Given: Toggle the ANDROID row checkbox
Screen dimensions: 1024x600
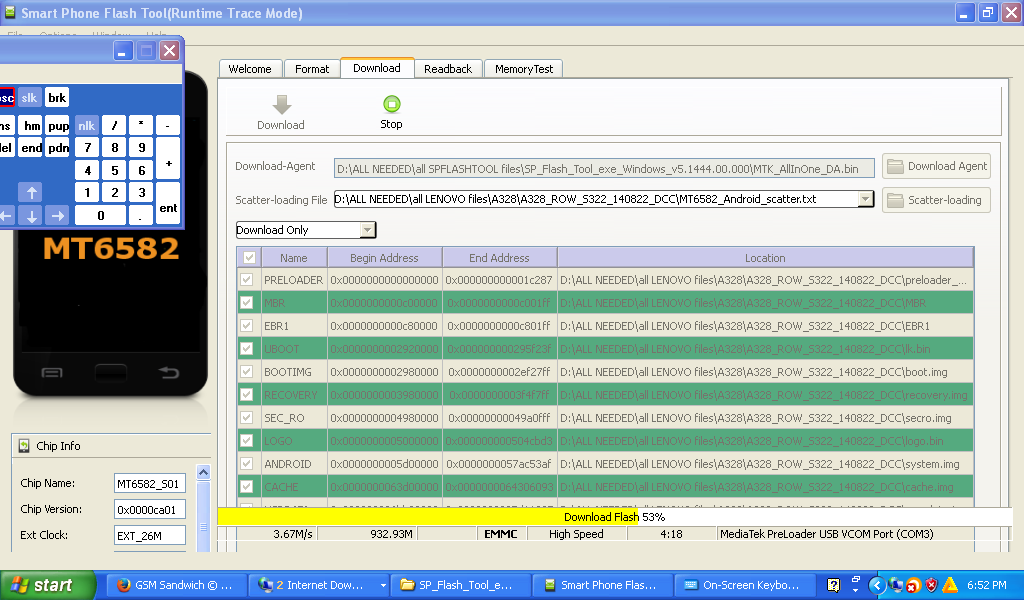Looking at the screenshot, I should (x=246, y=464).
